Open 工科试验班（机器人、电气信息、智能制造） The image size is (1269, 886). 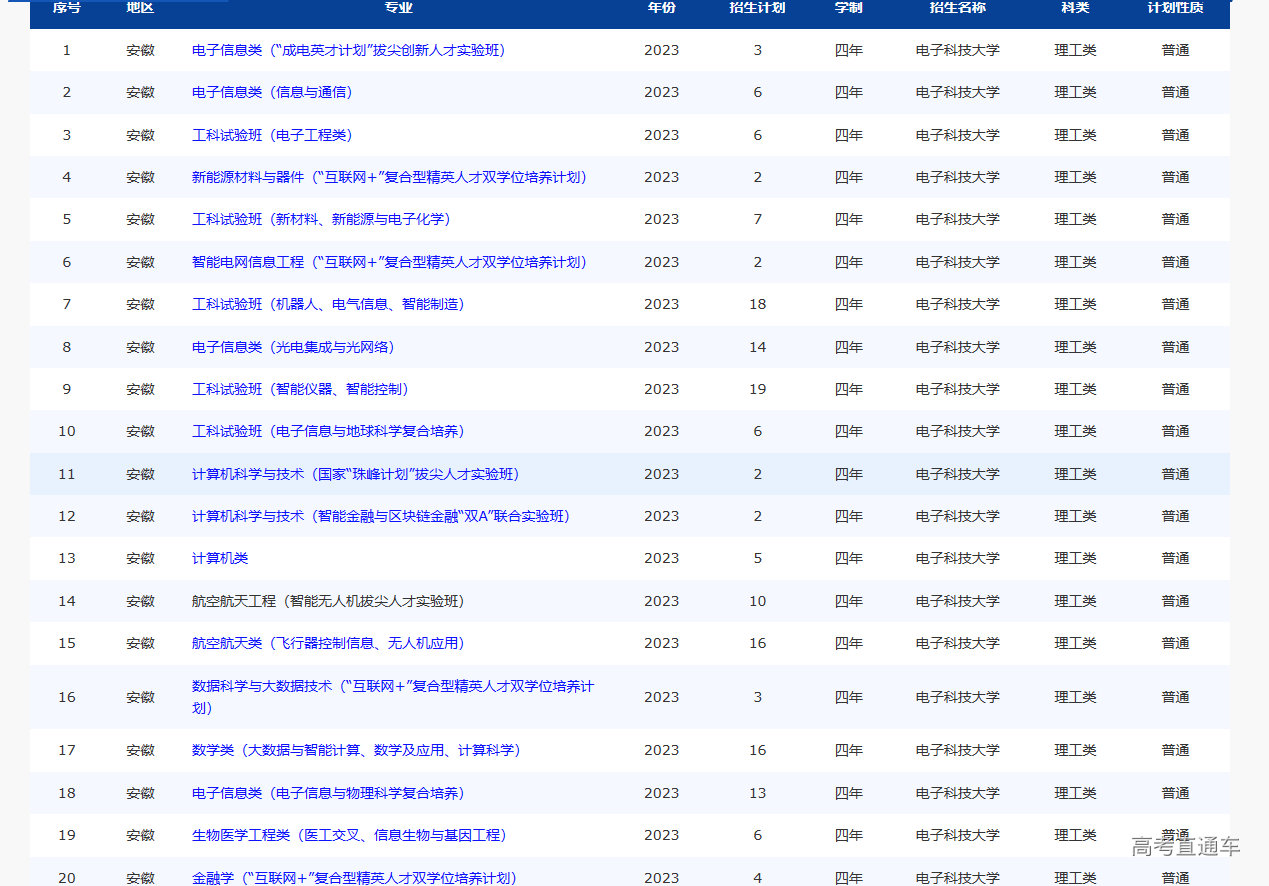pyautogui.click(x=328, y=304)
